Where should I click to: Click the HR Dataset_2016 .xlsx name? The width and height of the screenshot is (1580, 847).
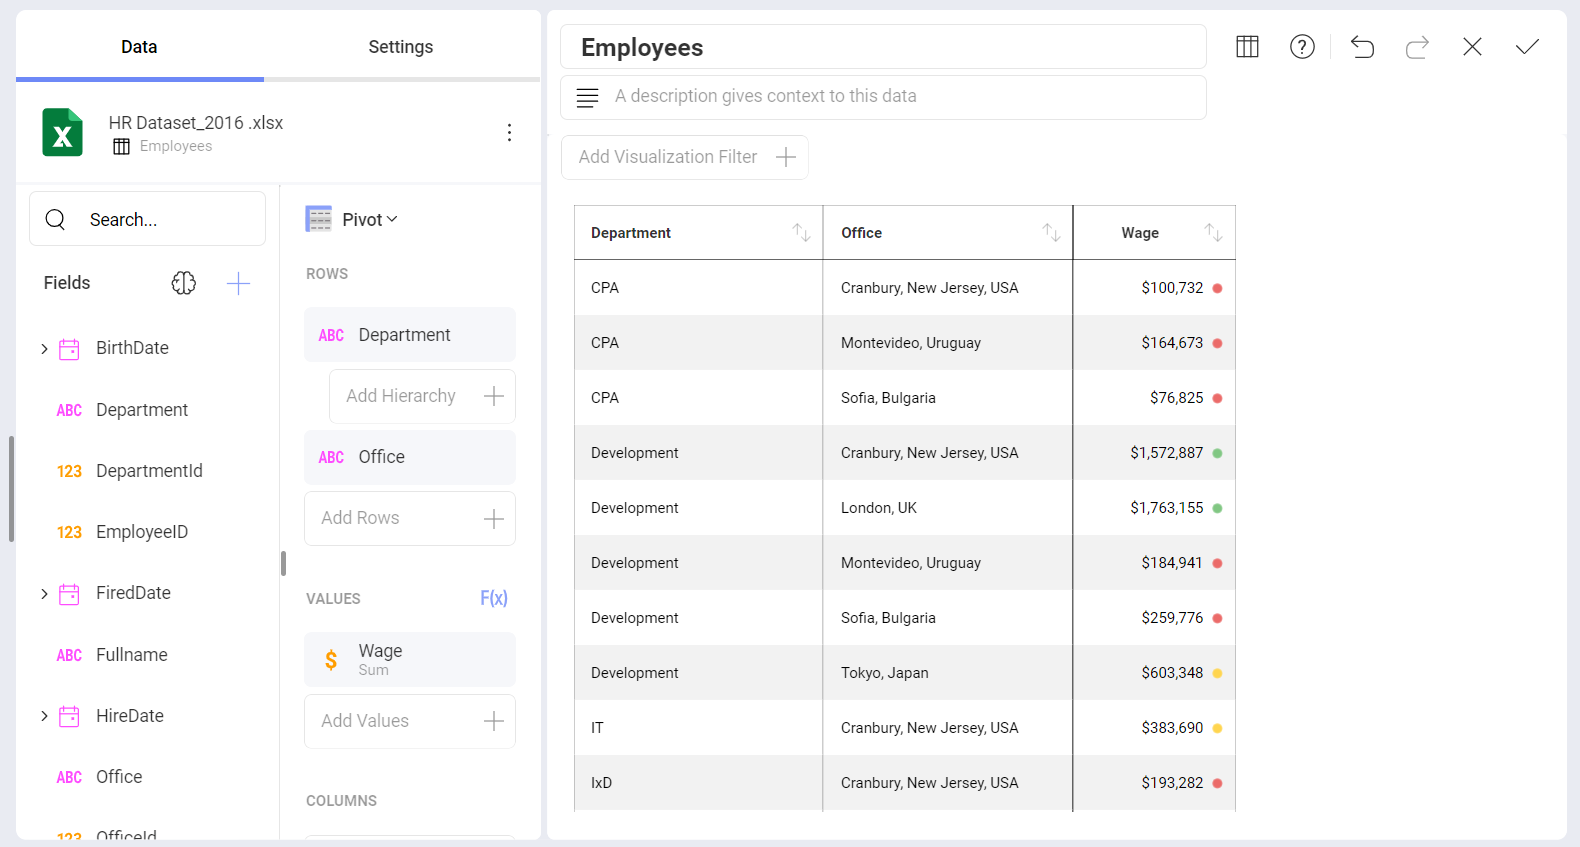pyautogui.click(x=196, y=123)
